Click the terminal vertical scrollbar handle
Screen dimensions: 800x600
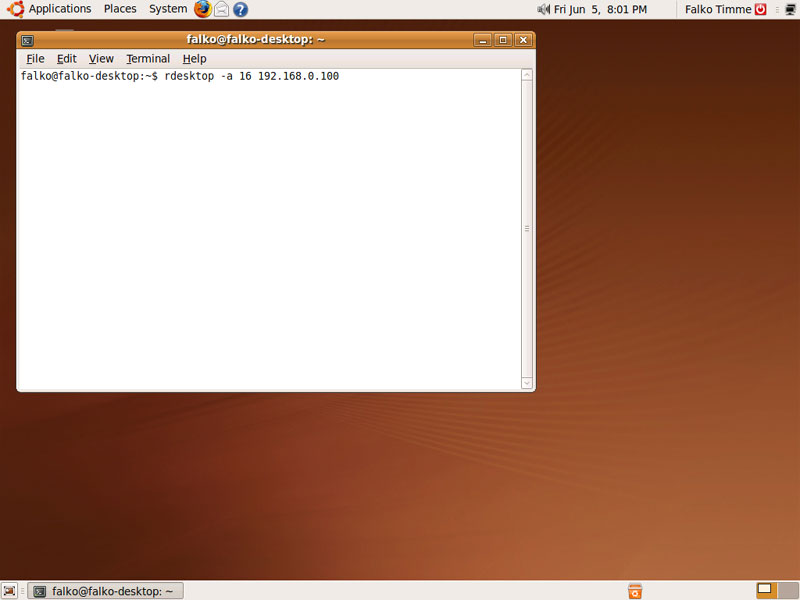pyautogui.click(x=527, y=229)
